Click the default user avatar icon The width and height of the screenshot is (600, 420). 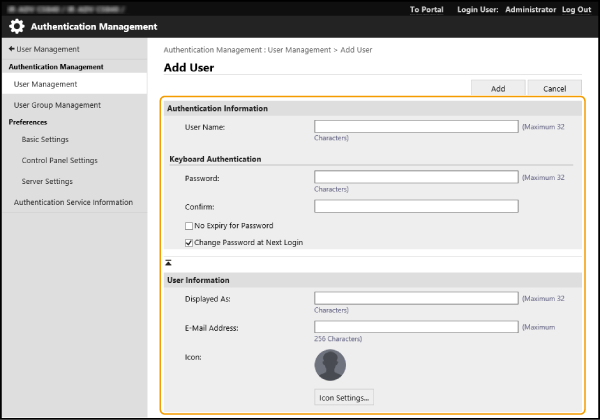330,363
